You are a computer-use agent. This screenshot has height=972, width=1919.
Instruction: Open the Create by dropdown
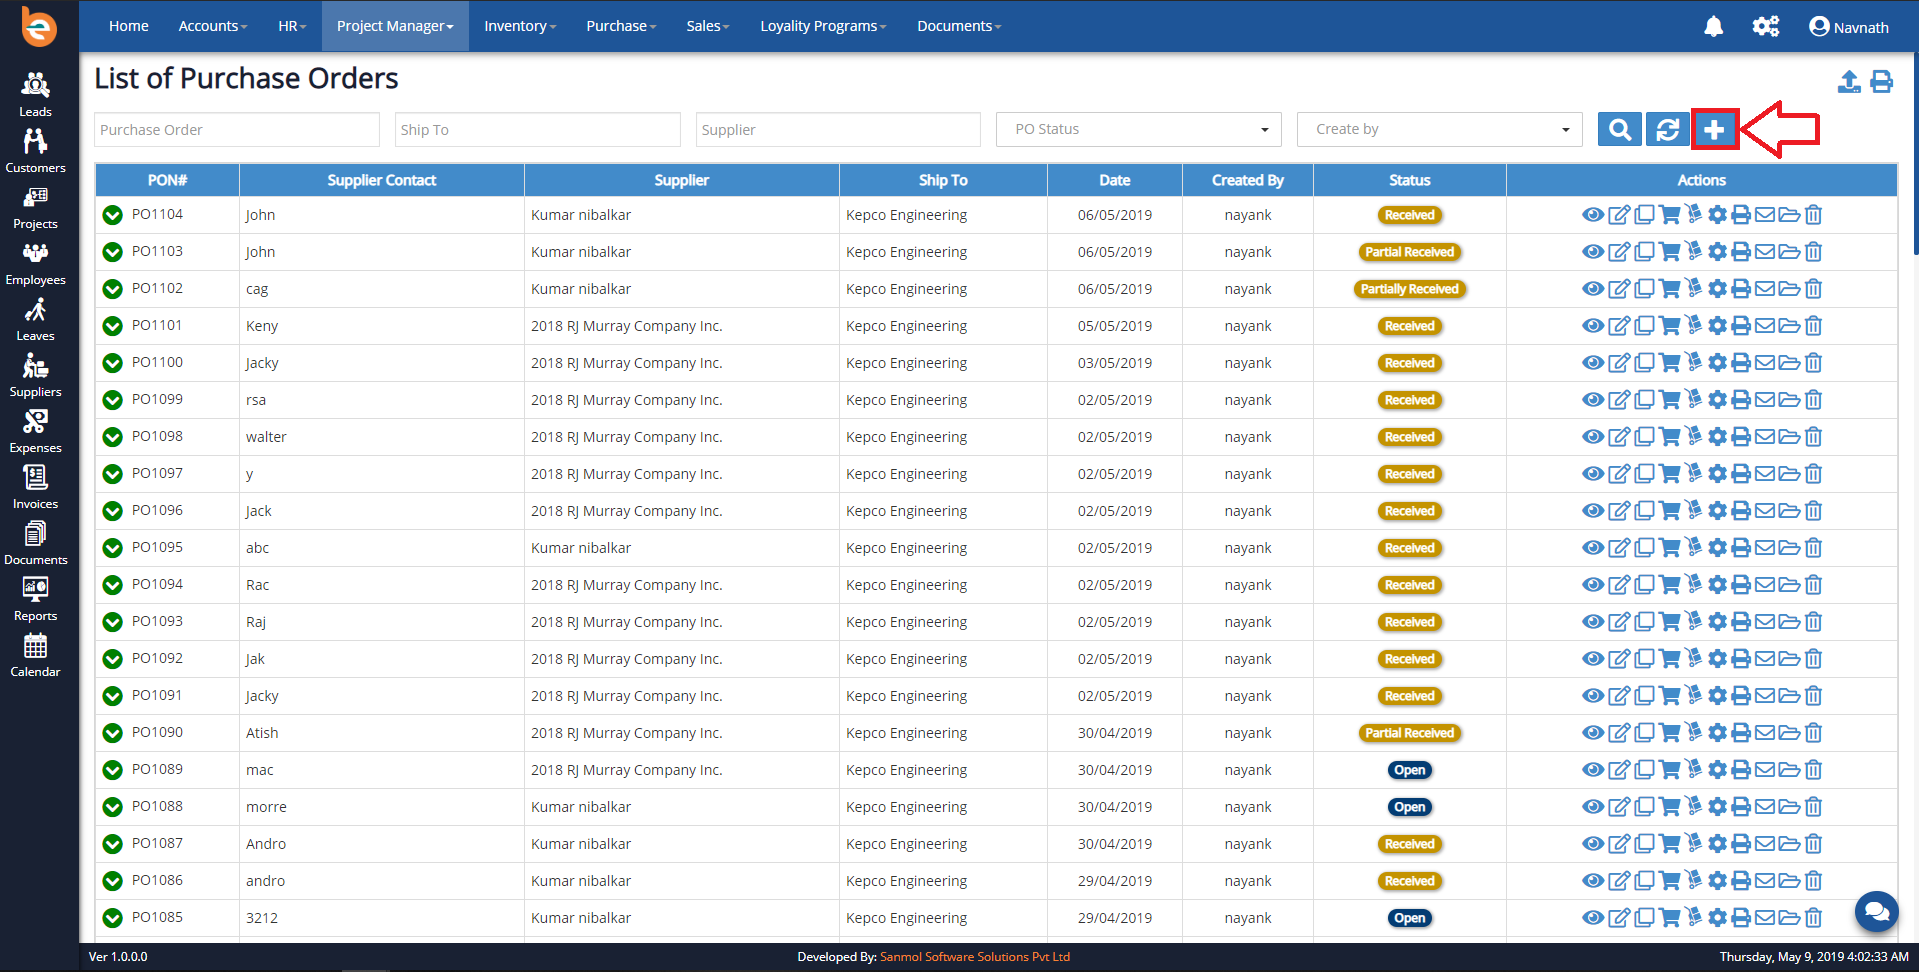pos(1439,129)
